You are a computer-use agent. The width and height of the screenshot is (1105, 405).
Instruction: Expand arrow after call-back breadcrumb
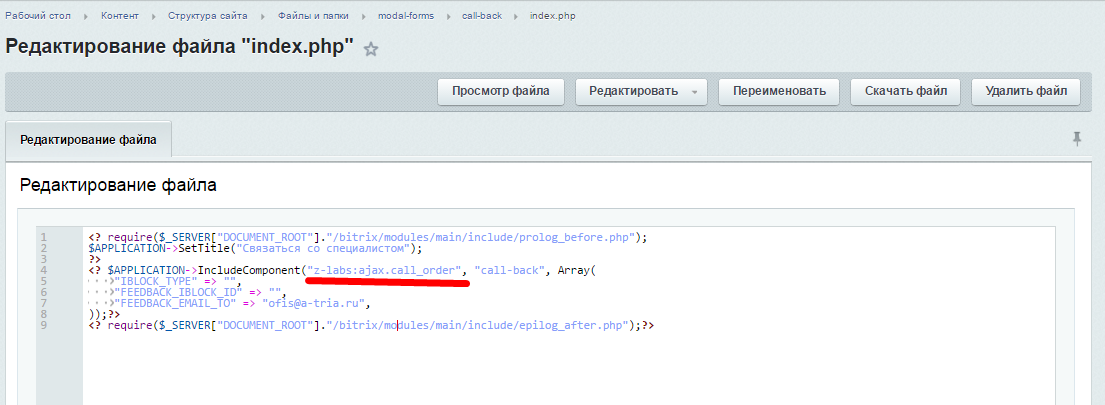point(517,15)
